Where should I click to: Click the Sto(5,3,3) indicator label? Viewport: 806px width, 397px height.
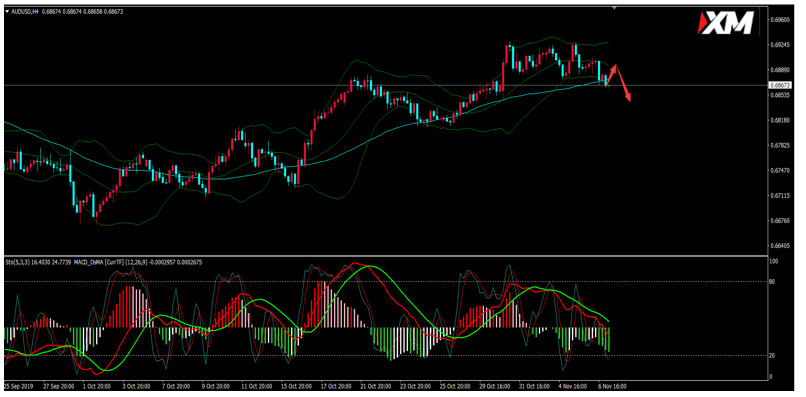click(17, 262)
